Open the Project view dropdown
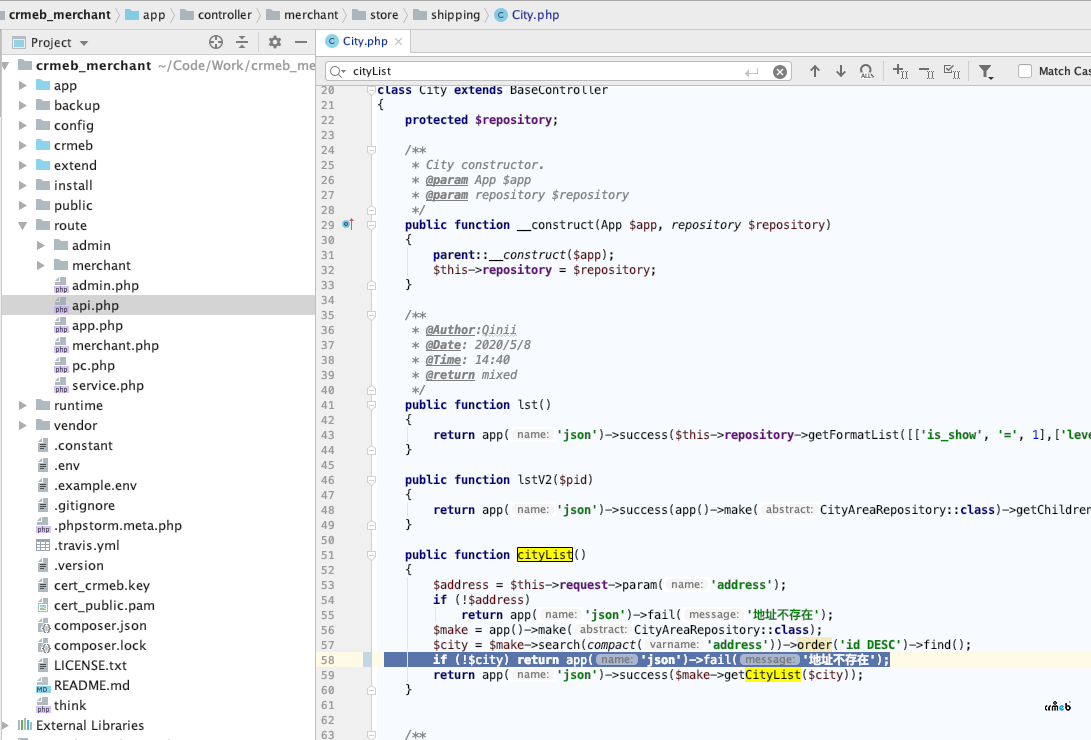This screenshot has height=740, width=1091. (x=84, y=43)
